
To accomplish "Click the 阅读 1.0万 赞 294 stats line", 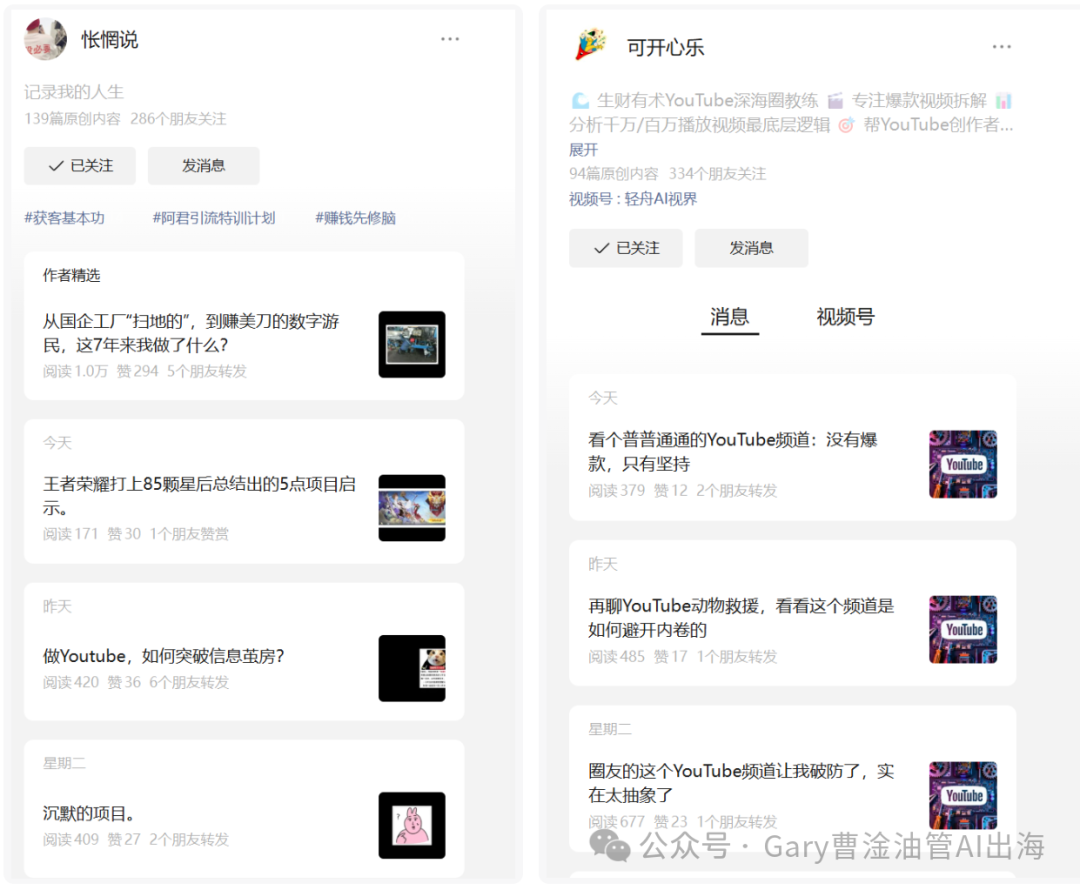I will coord(145,371).
